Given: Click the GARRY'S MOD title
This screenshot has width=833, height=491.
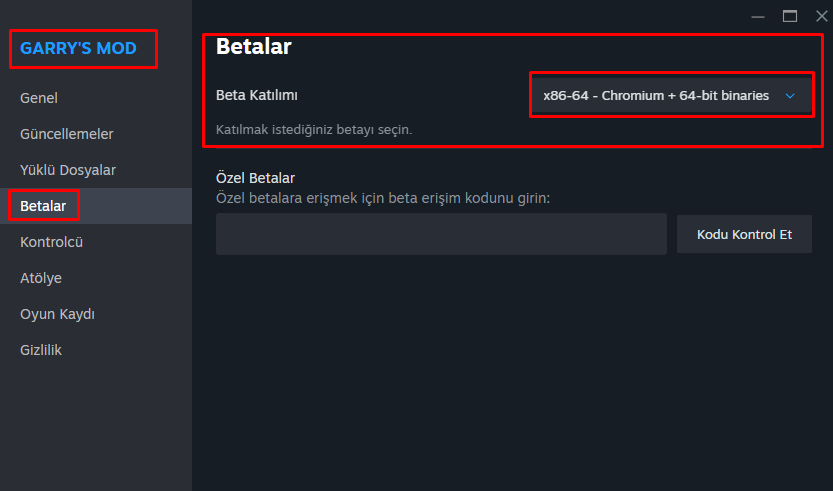Looking at the screenshot, I should coord(78,48).
